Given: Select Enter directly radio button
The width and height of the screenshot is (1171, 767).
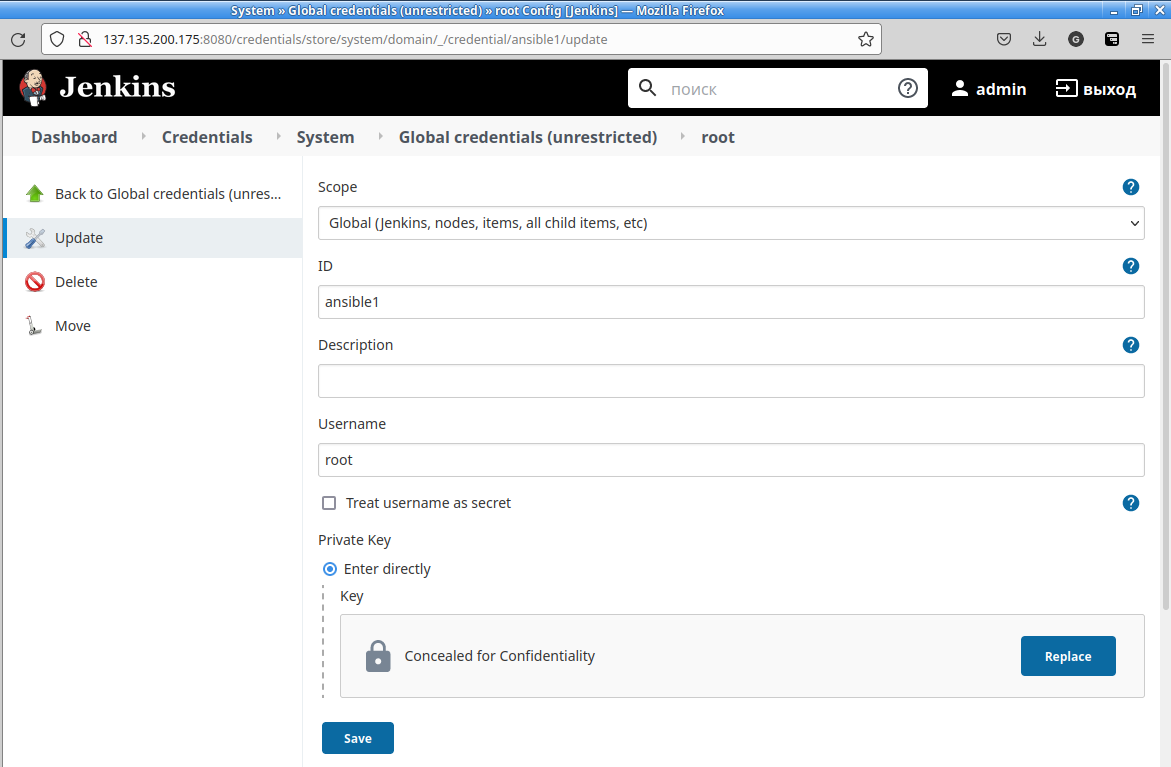Looking at the screenshot, I should (329, 569).
